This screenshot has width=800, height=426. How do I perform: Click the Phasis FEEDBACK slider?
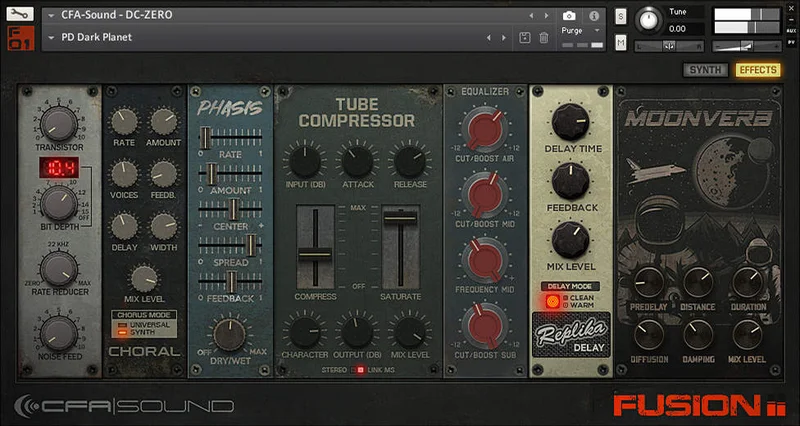(x=231, y=282)
